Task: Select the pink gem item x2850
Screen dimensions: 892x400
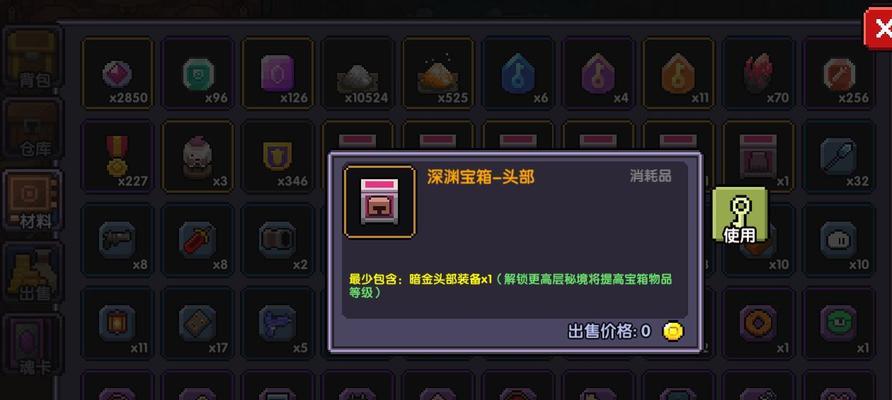Action: pyautogui.click(x=117, y=73)
